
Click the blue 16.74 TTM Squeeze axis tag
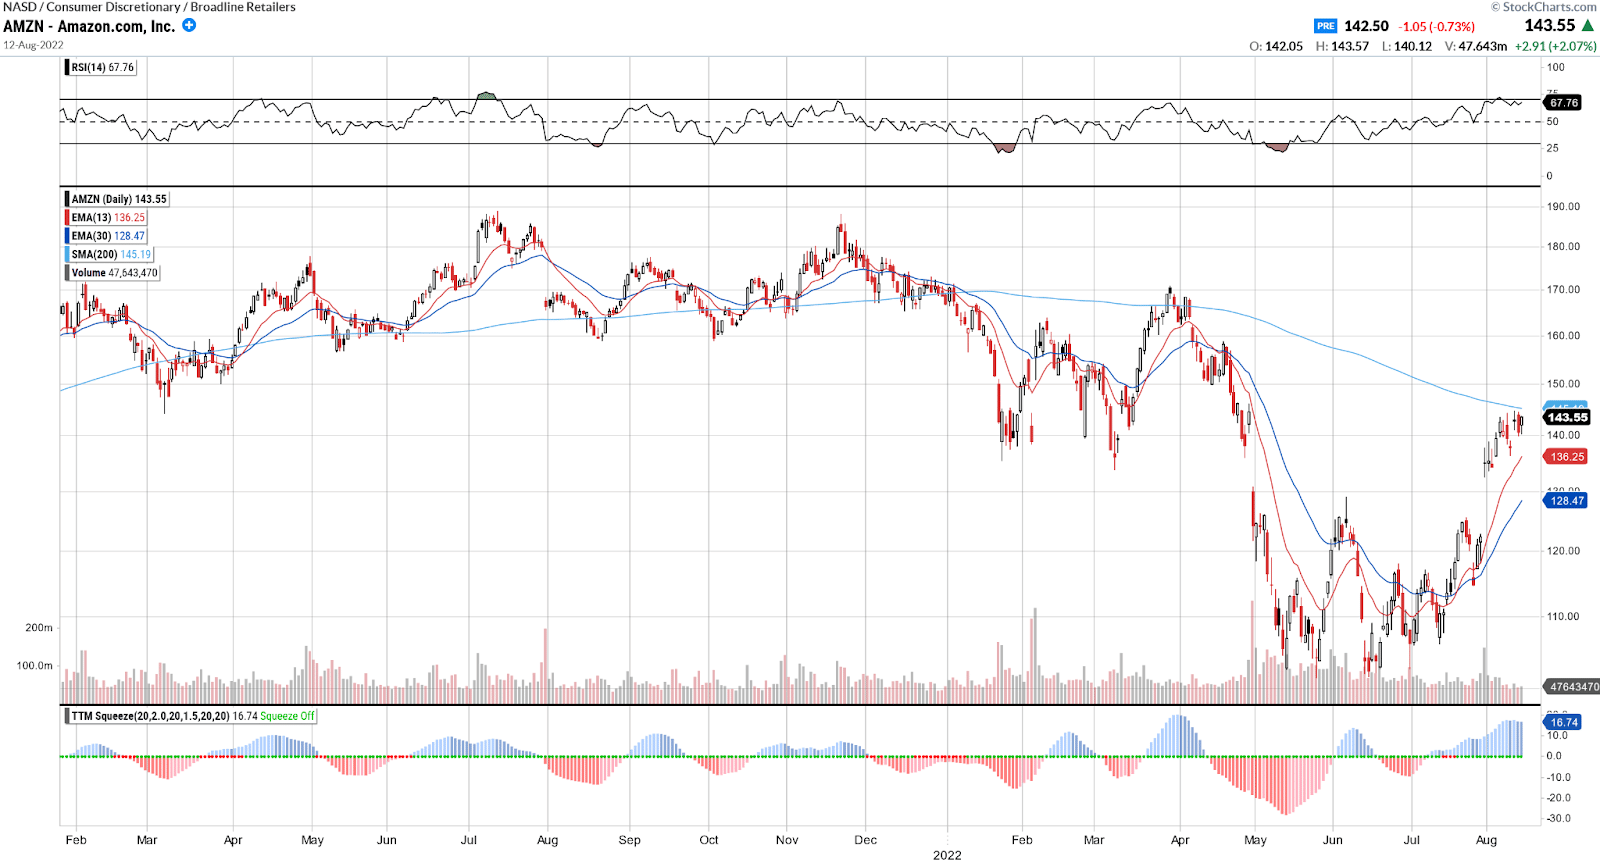(1564, 722)
